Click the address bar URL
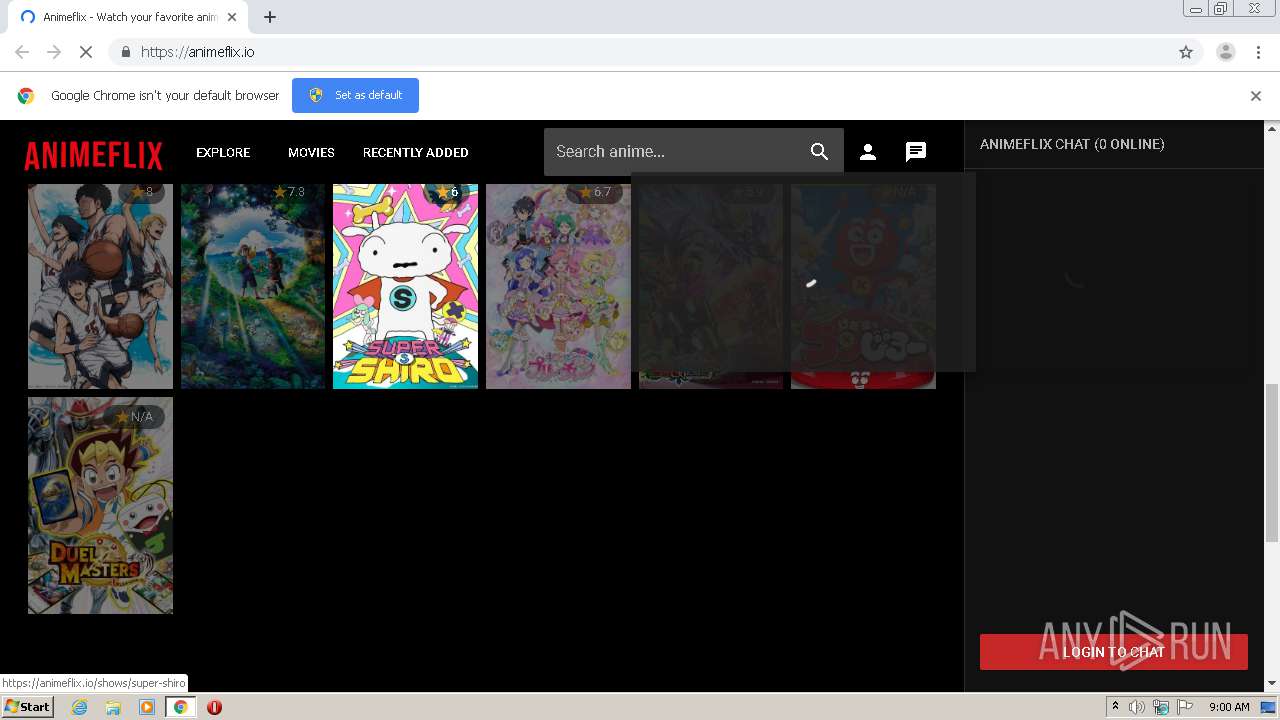 click(x=198, y=52)
